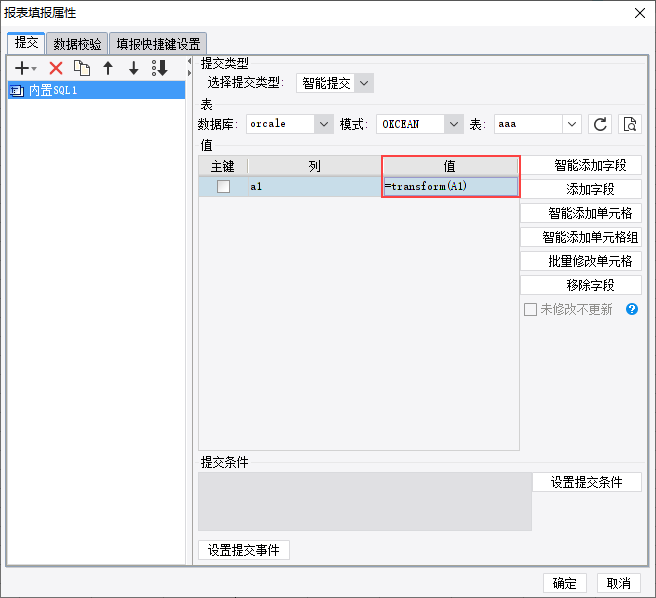Click 智能添加字段 button
The image size is (656, 598).
tap(581, 165)
